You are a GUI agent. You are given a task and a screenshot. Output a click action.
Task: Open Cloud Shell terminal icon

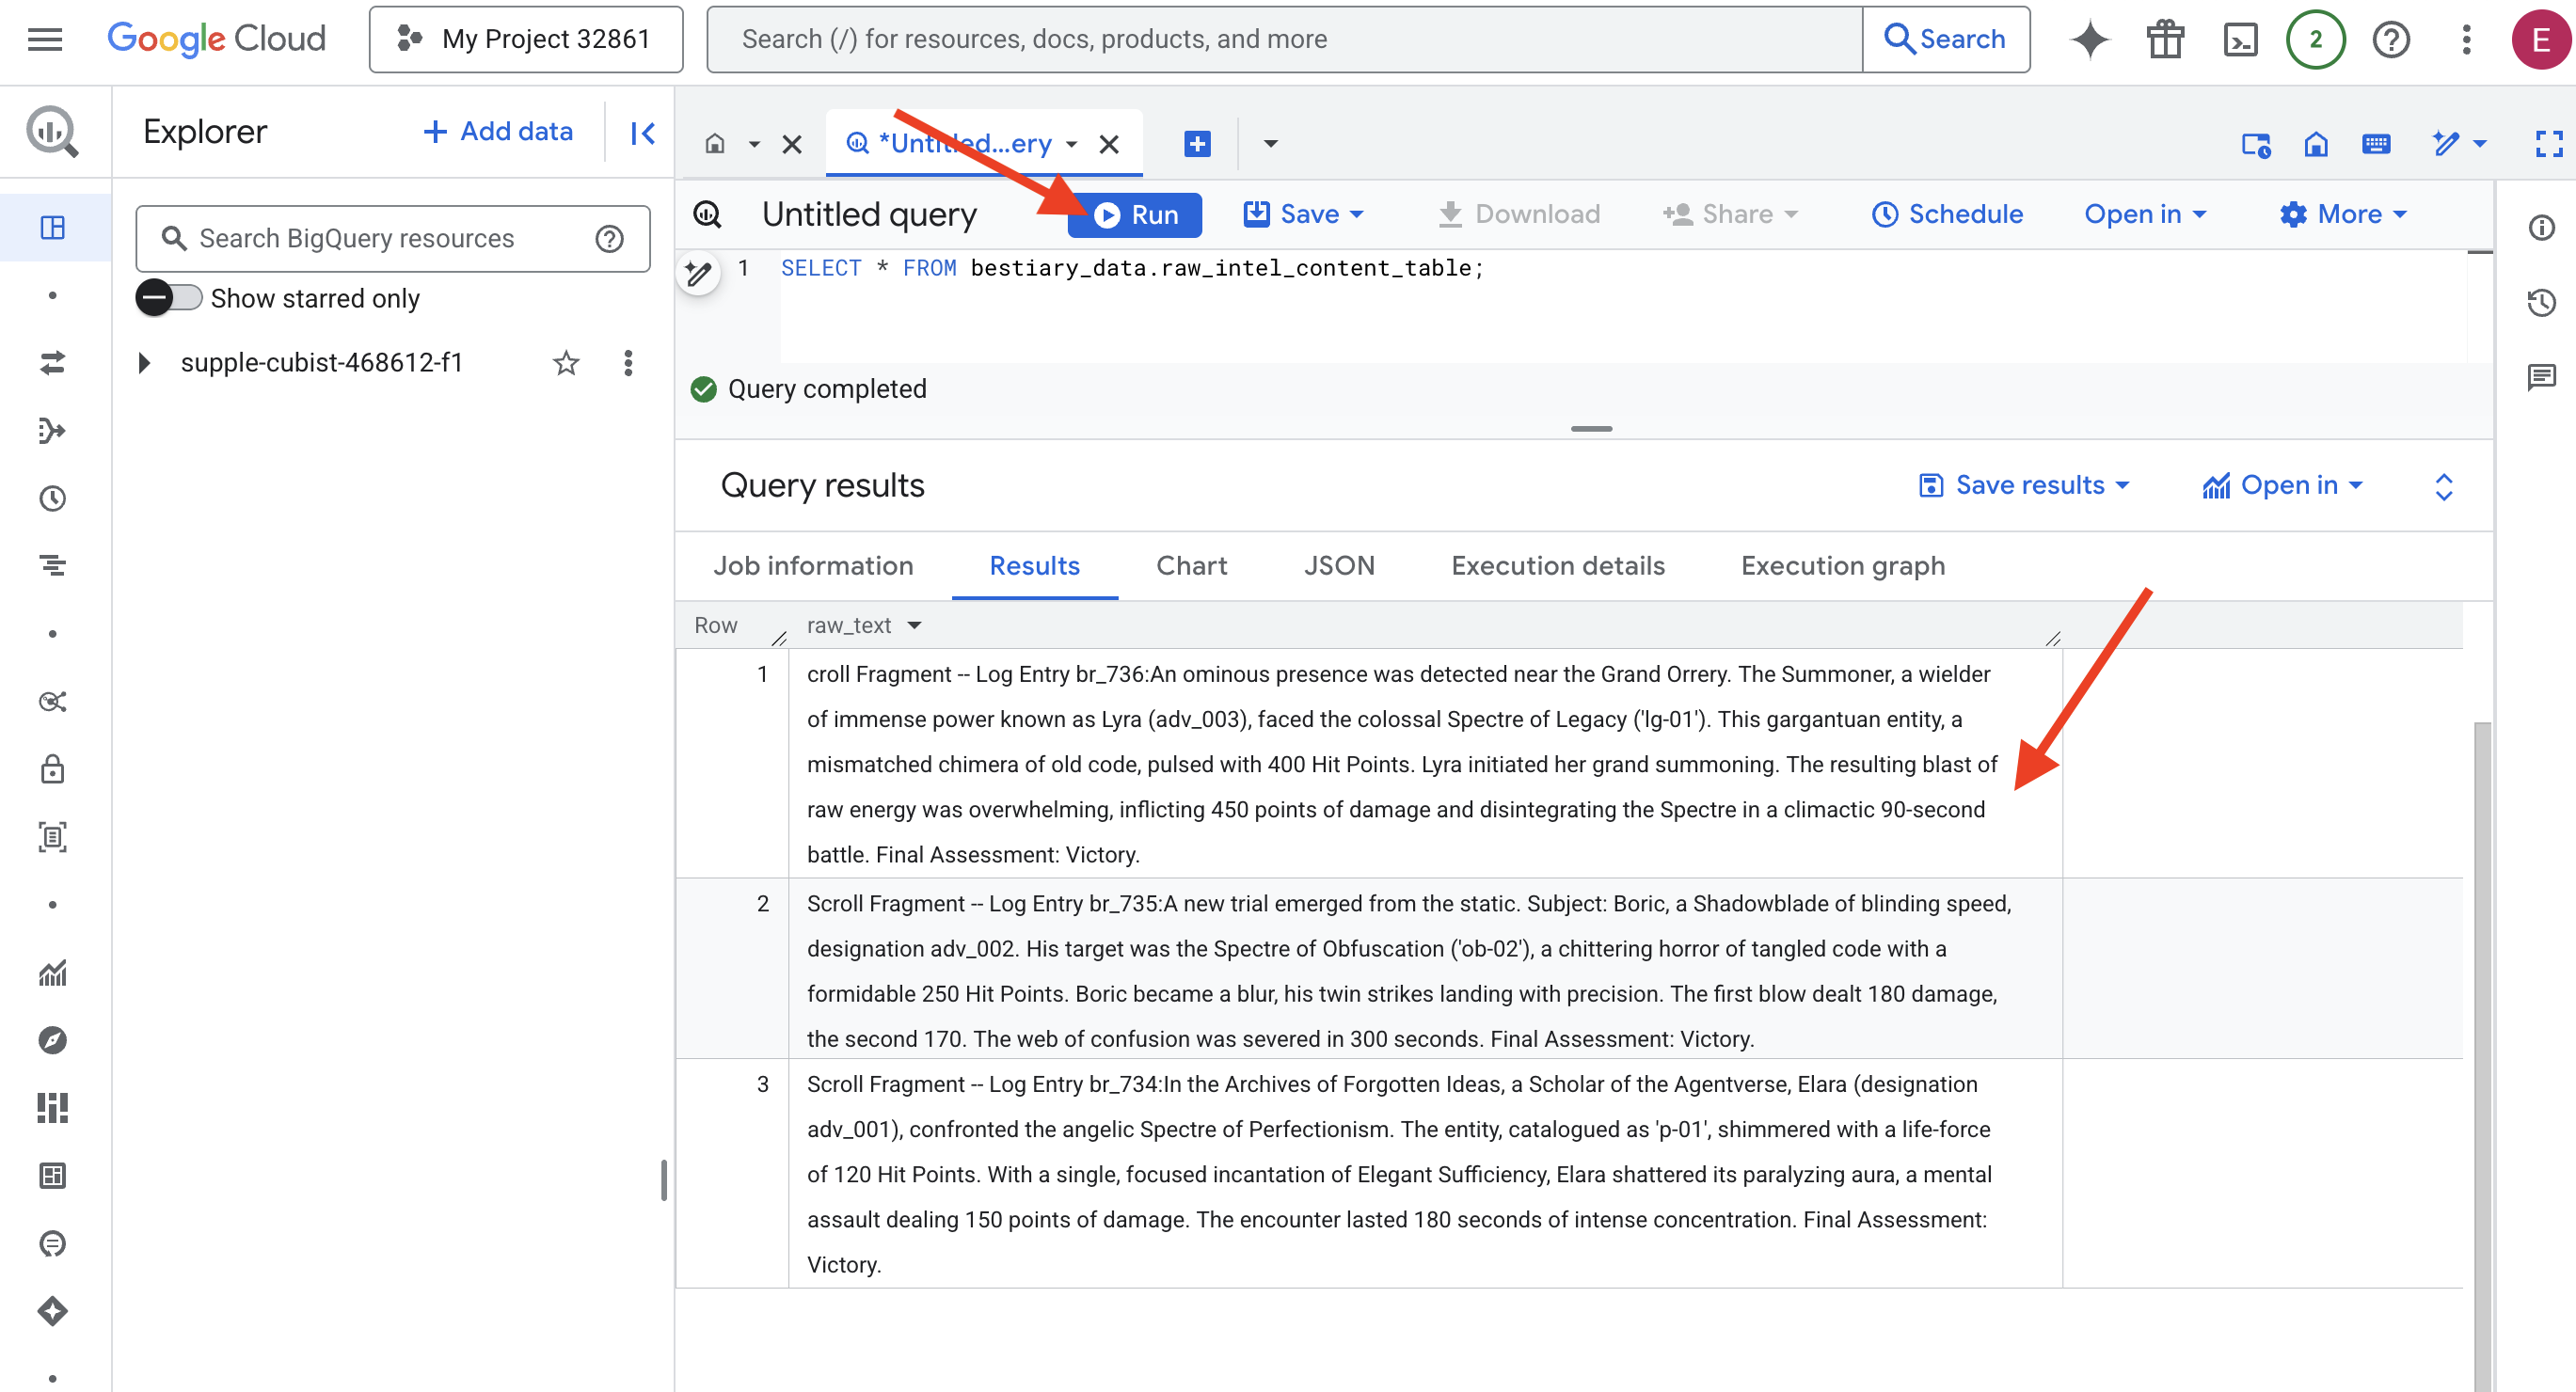[2240, 39]
